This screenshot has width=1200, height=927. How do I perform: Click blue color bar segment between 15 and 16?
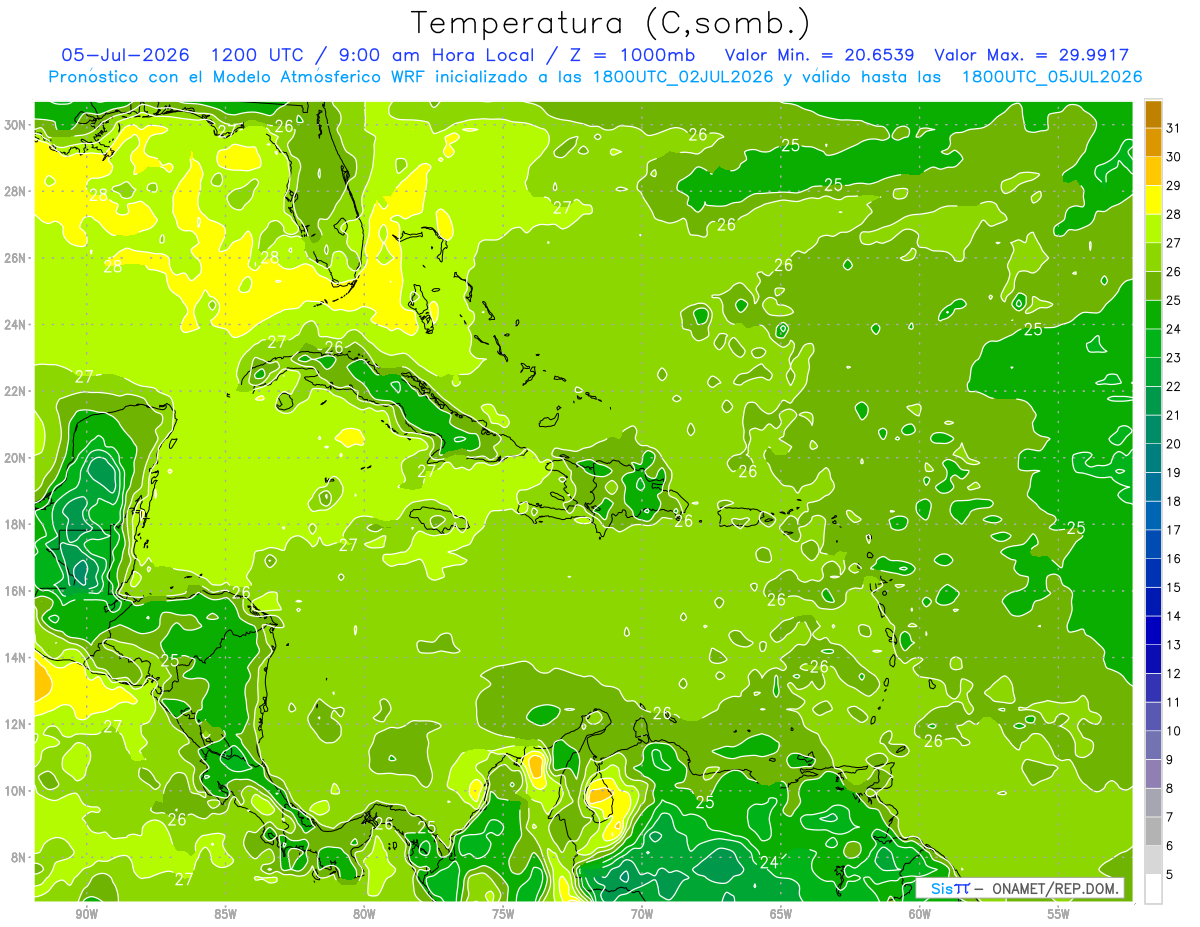tap(1153, 574)
